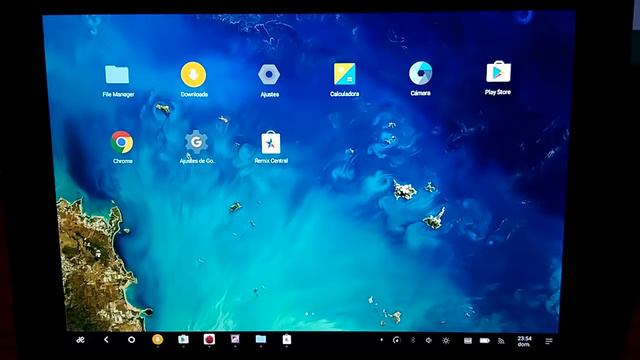
Task: Open the brightness sun control
Action: 446,340
